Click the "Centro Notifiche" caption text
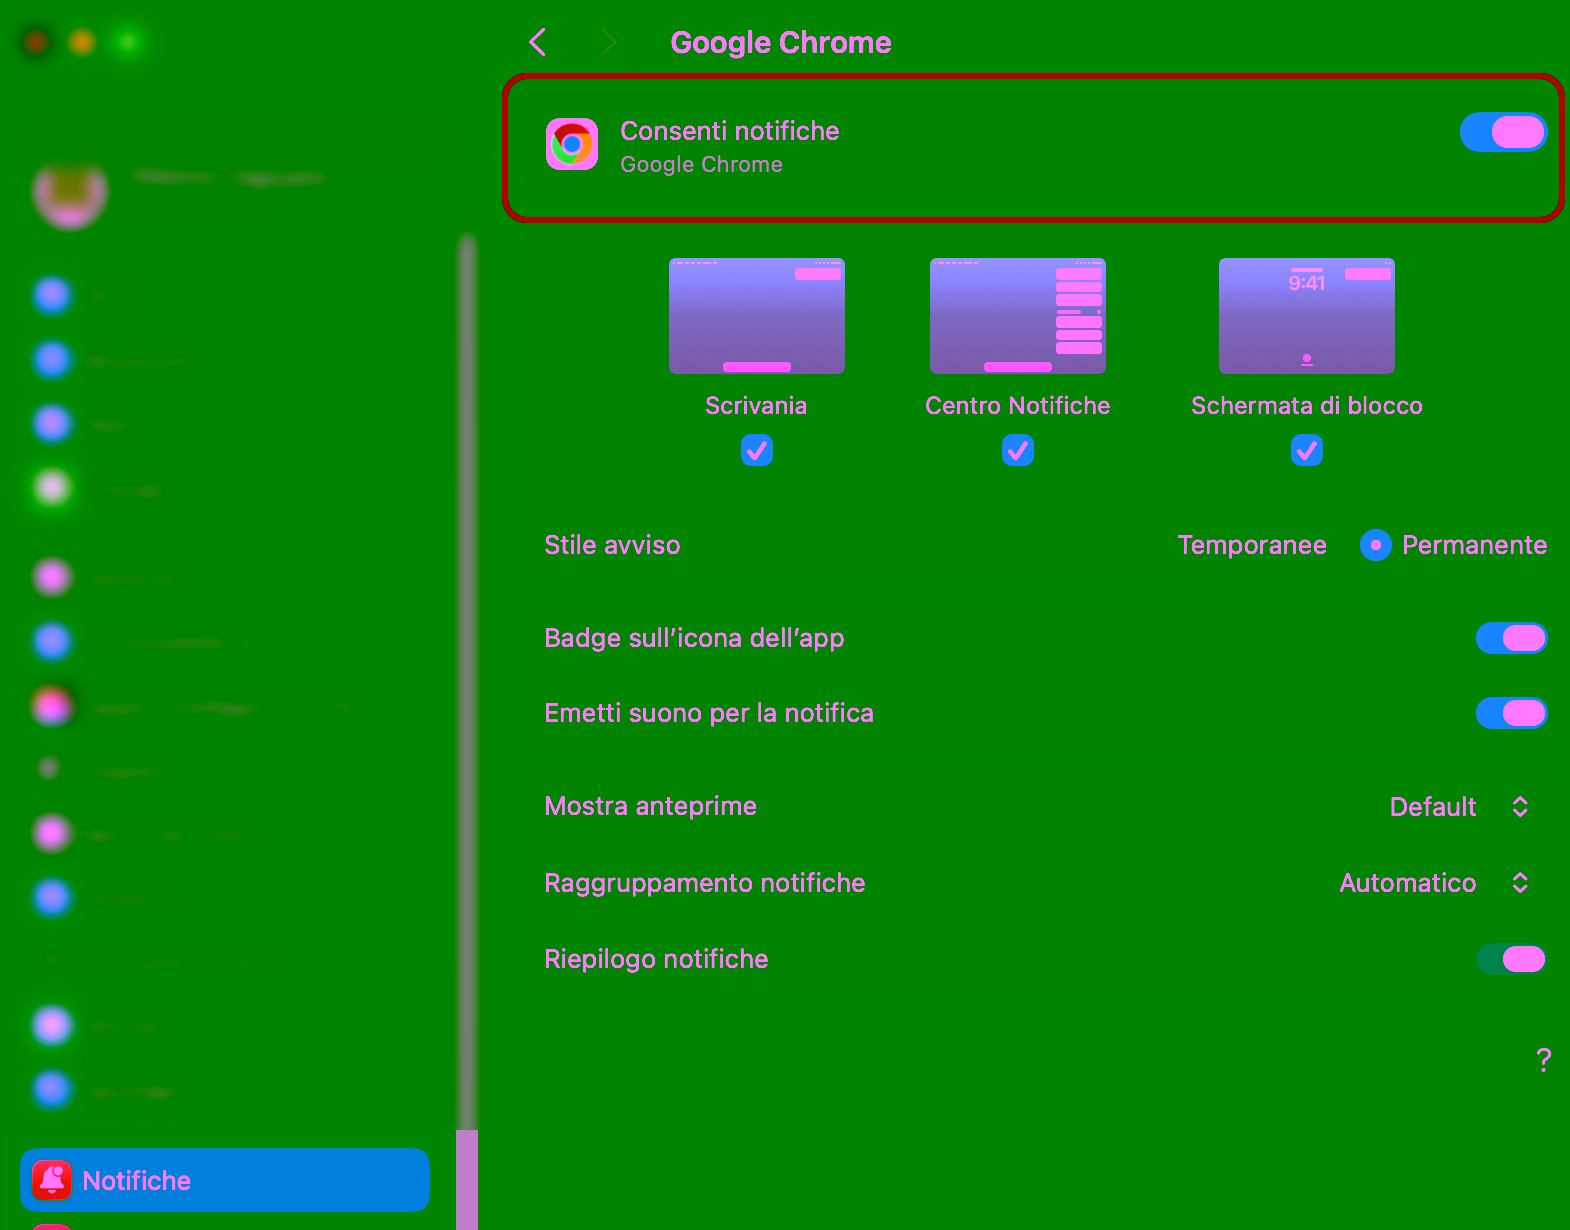The width and height of the screenshot is (1570, 1230). click(x=1018, y=405)
